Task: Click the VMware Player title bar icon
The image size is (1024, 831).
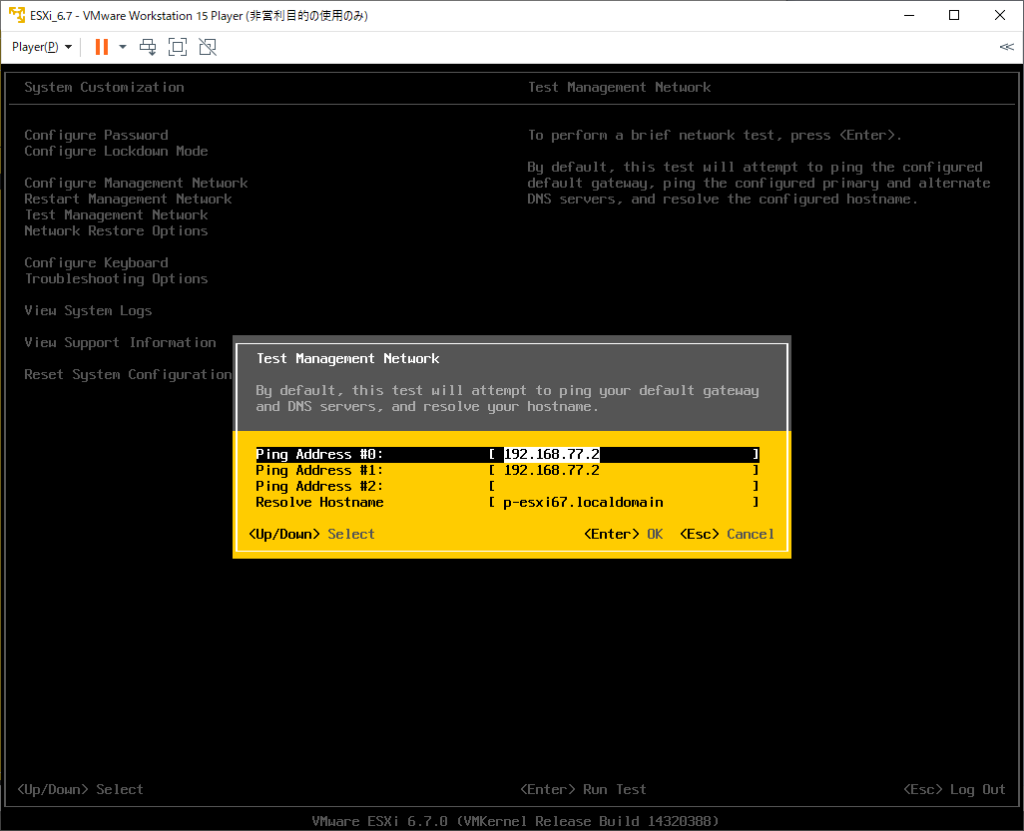Action: (17, 15)
